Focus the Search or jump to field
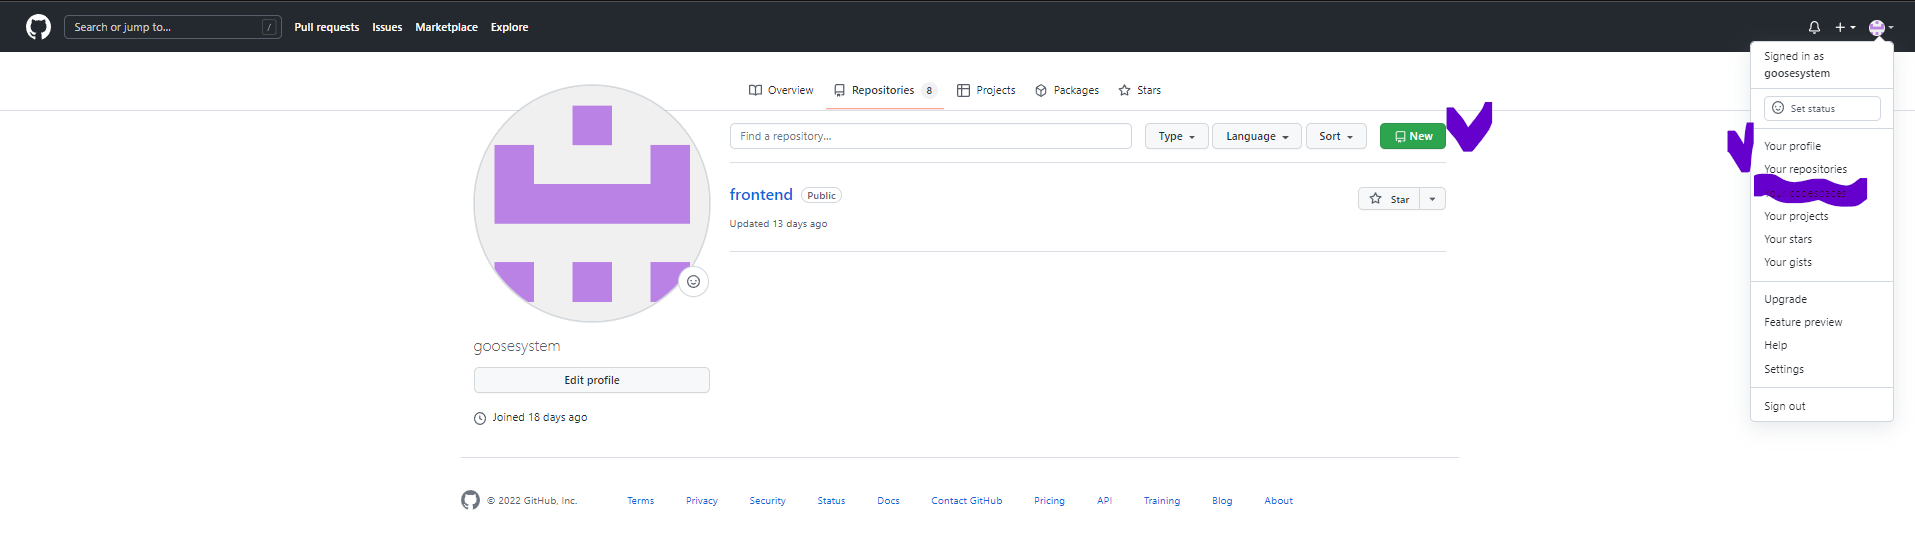 (x=172, y=27)
